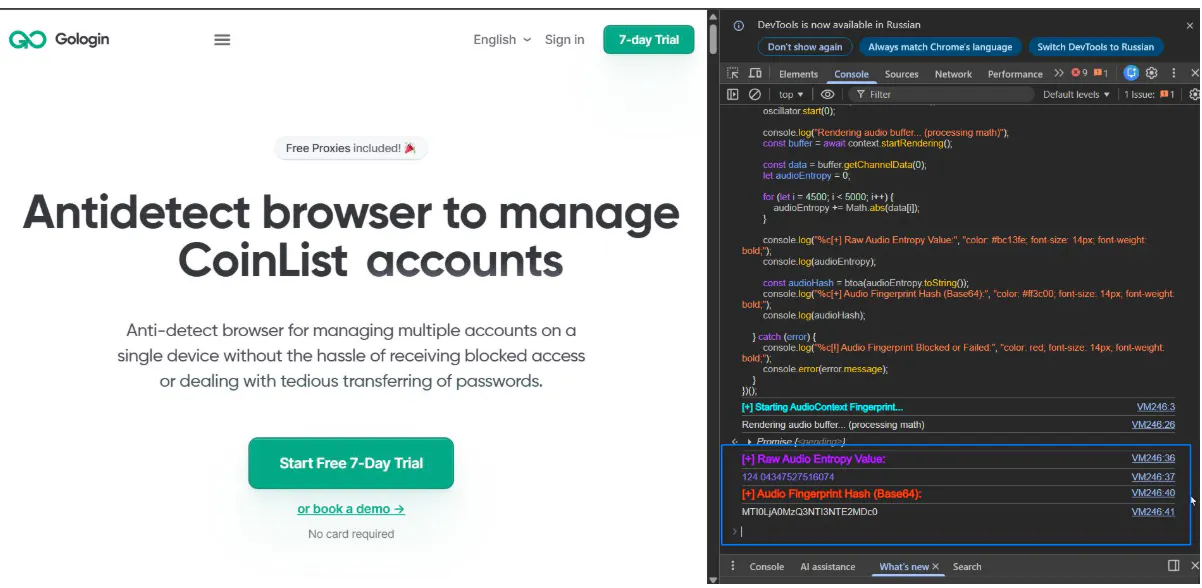Switch to the Sources tab
This screenshot has width=1202, height=588.
tap(901, 74)
